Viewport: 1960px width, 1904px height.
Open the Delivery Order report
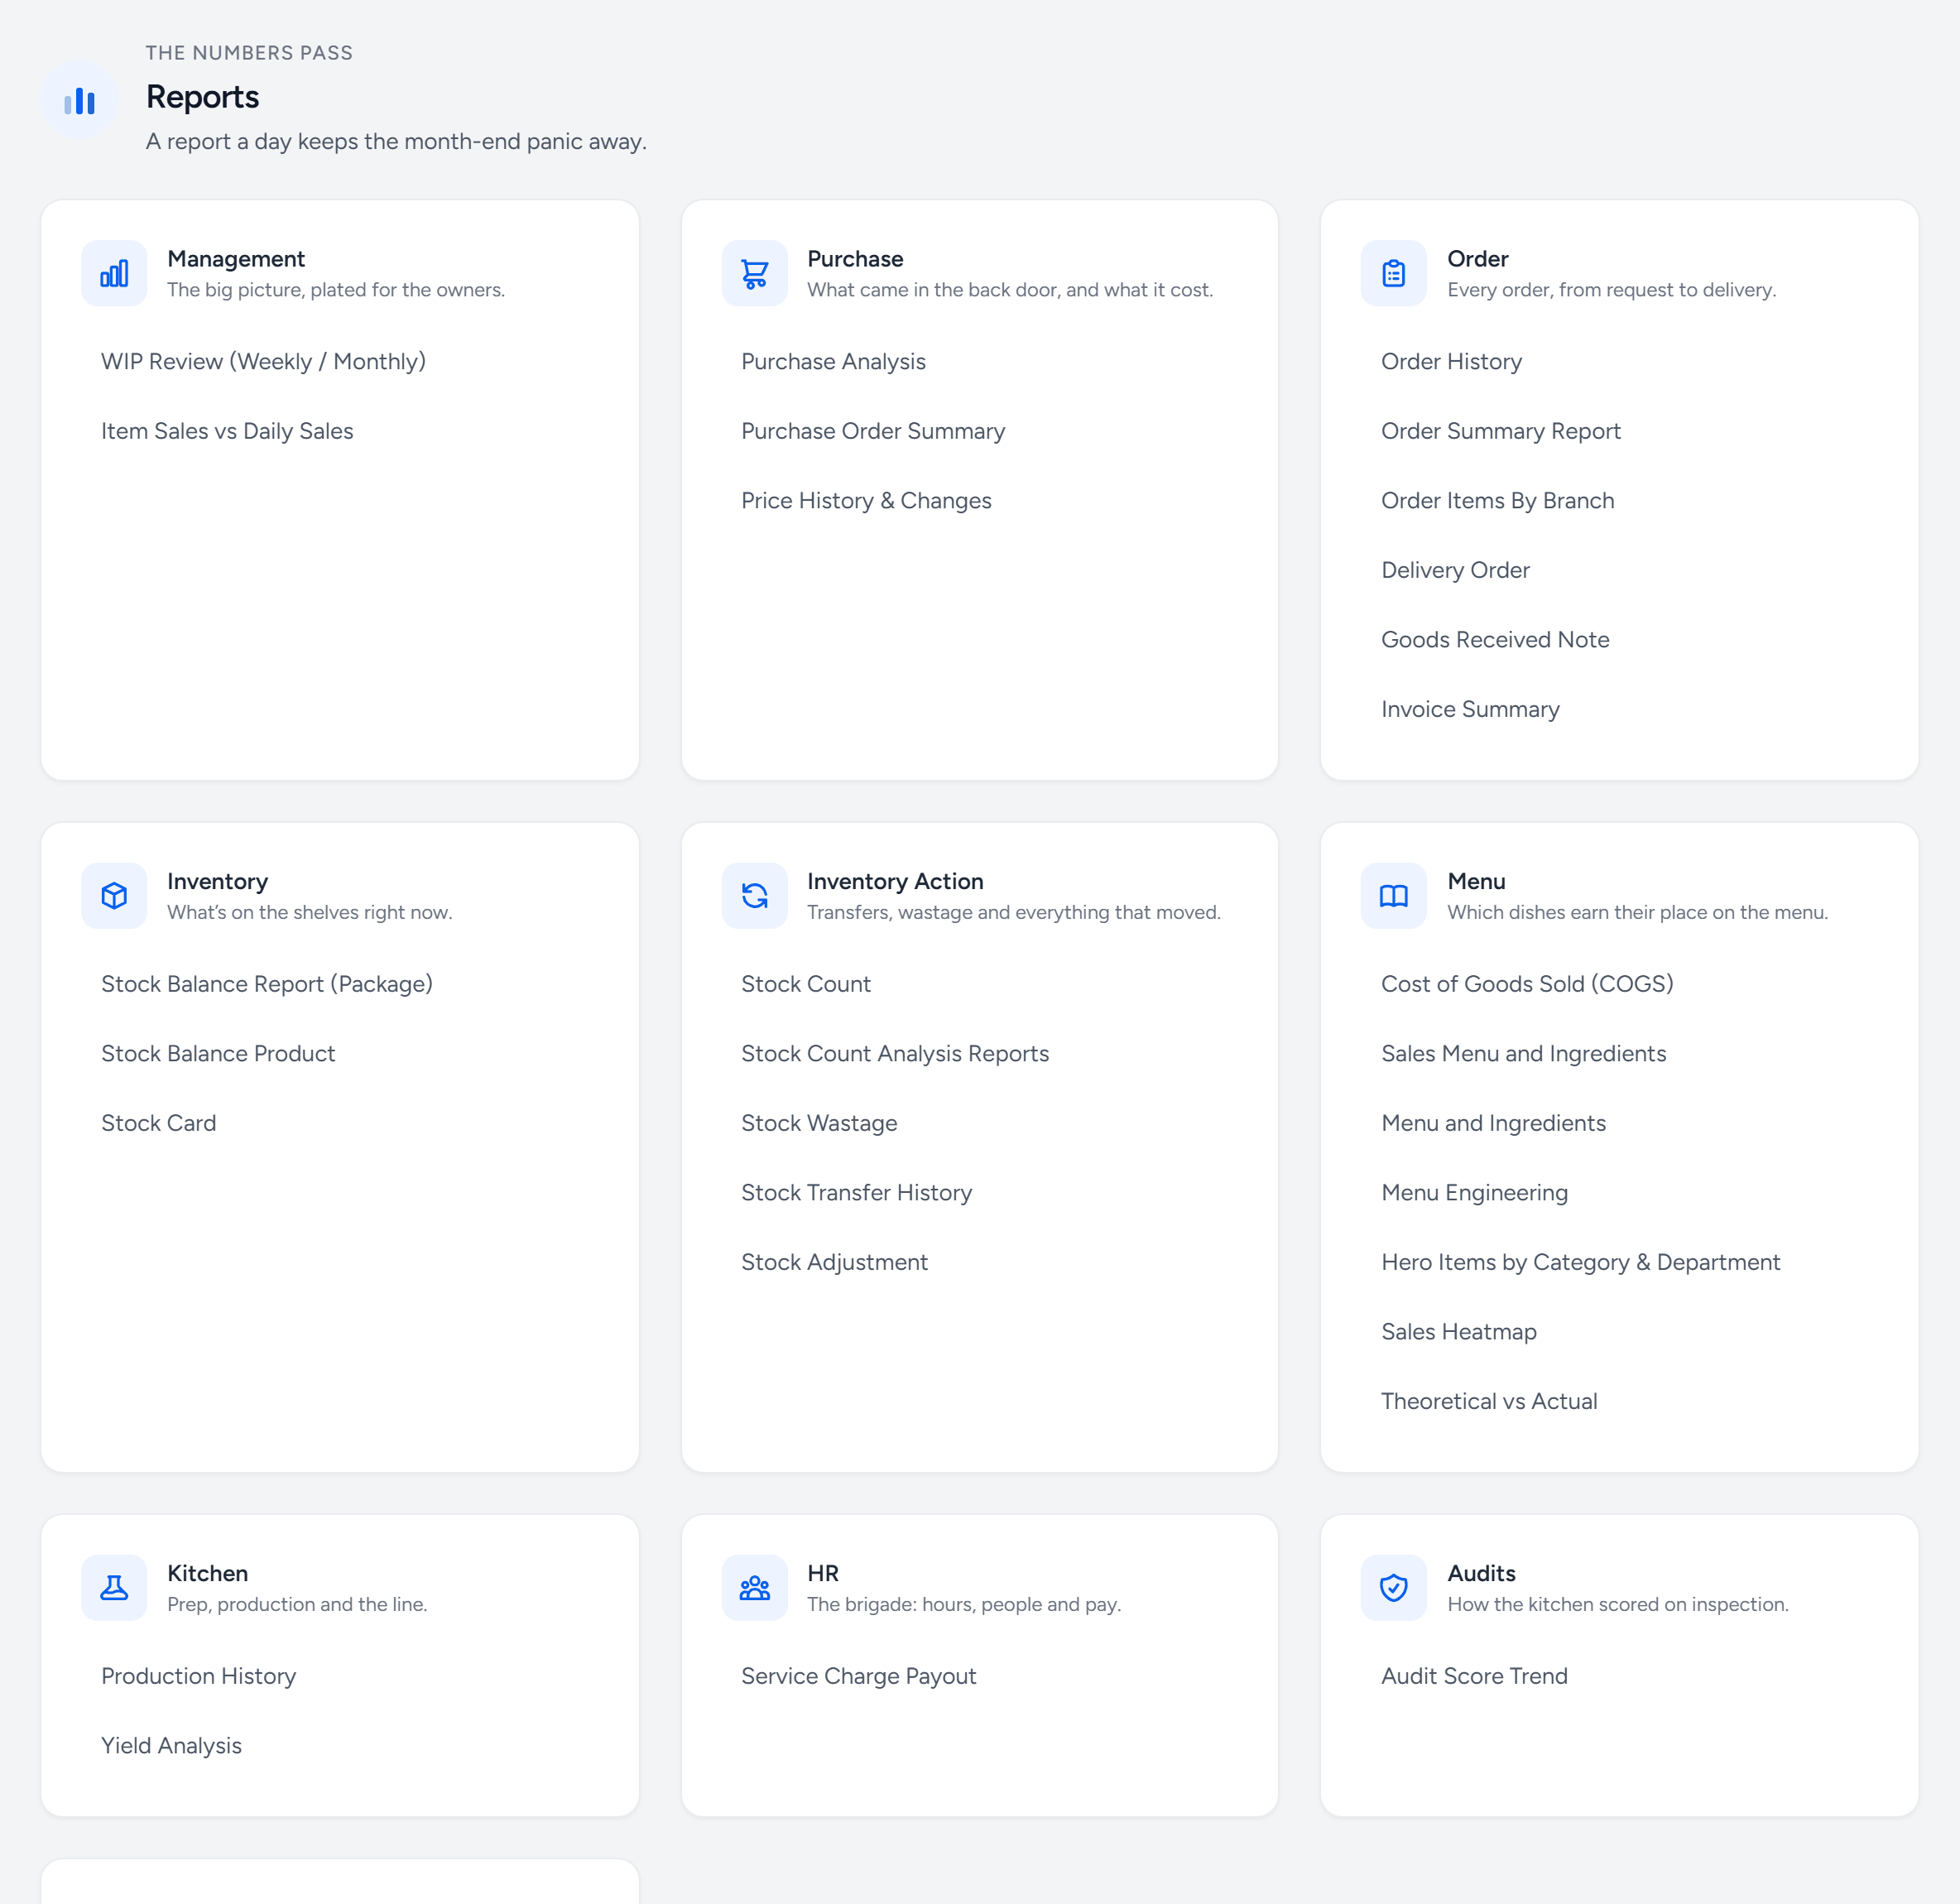tap(1455, 570)
